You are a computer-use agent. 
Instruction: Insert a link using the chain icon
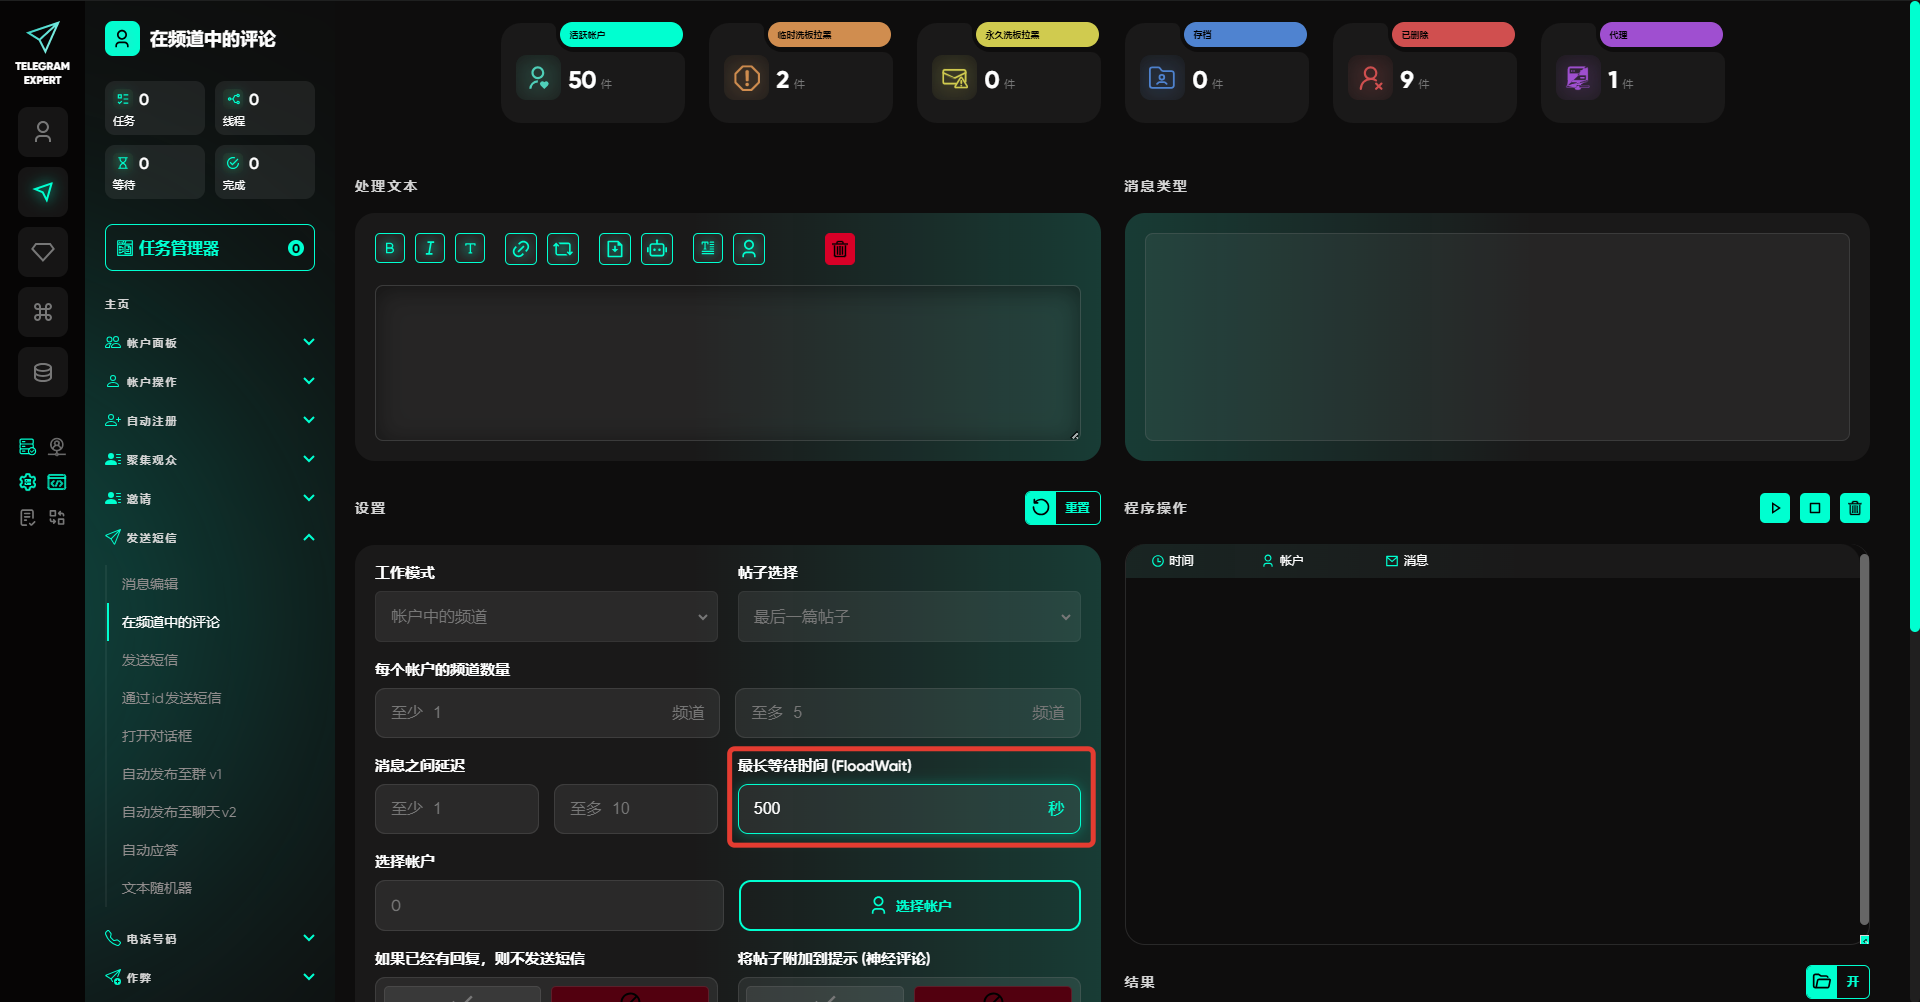(520, 249)
